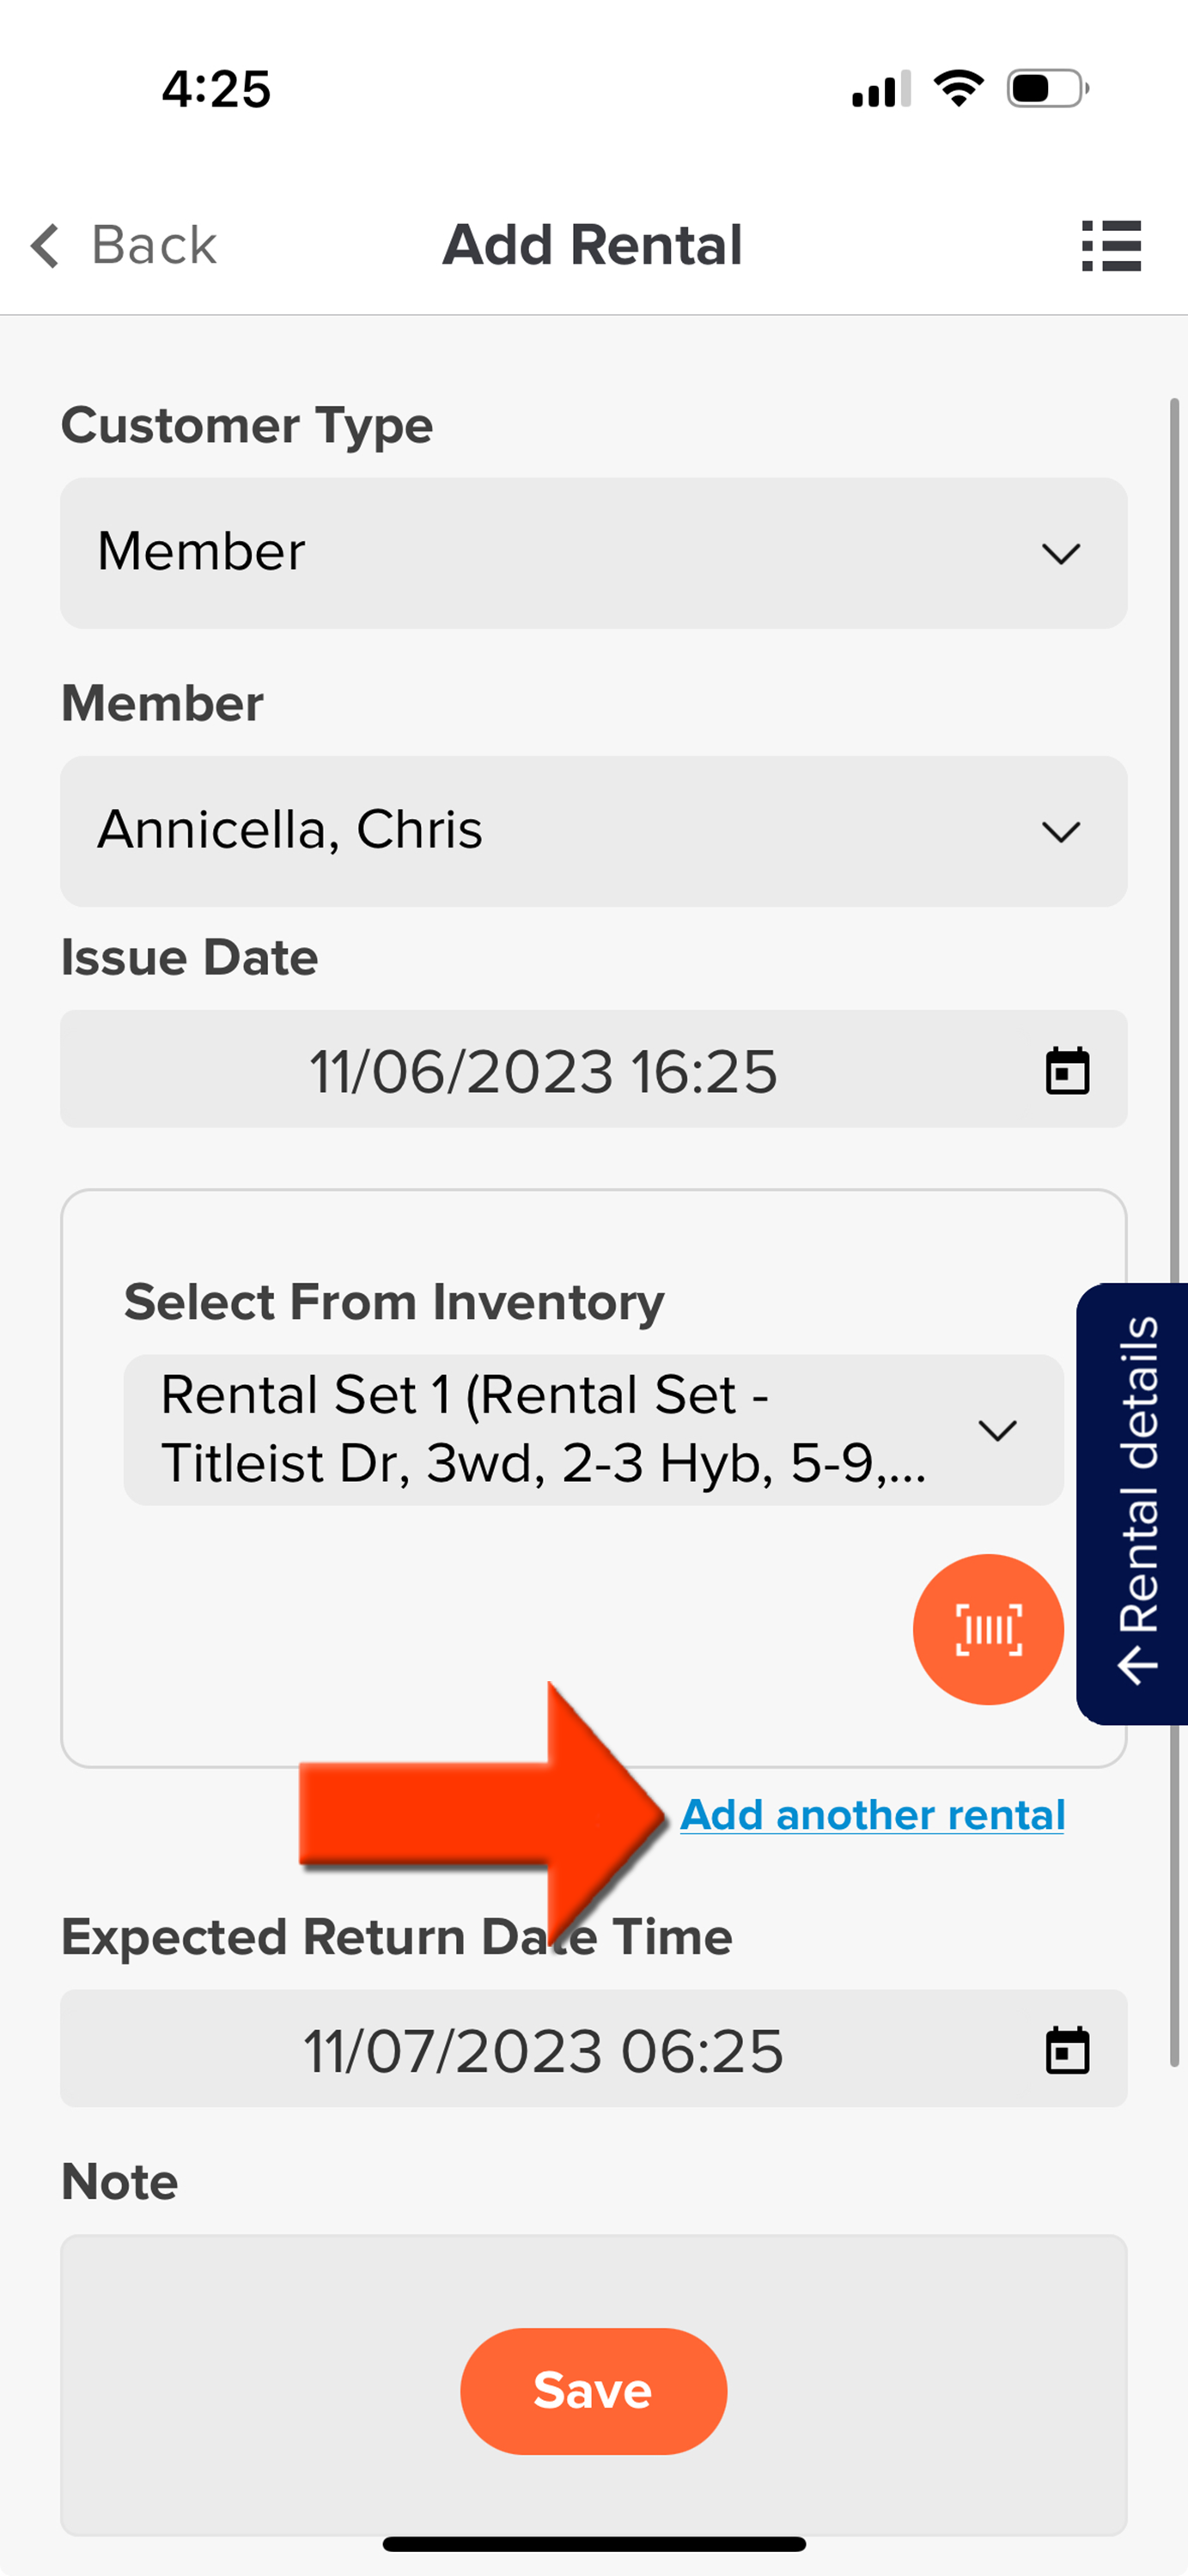Tap the cellular signal bars icon
Viewport: 1188px width, 2576px height.
point(881,88)
